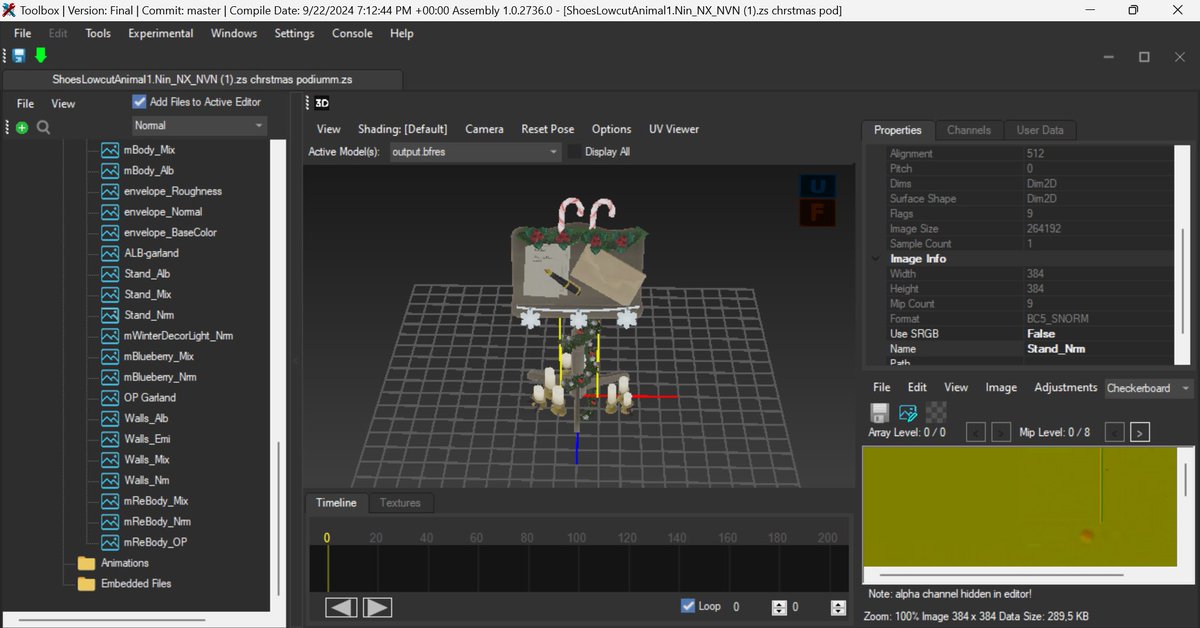Open the Camera menu in viewport
This screenshot has height=628, width=1200.
point(484,129)
